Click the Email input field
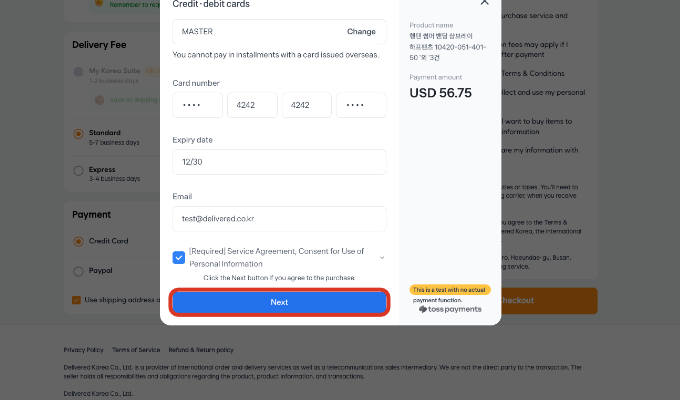Screen dimensions: 680x400 click(x=279, y=218)
